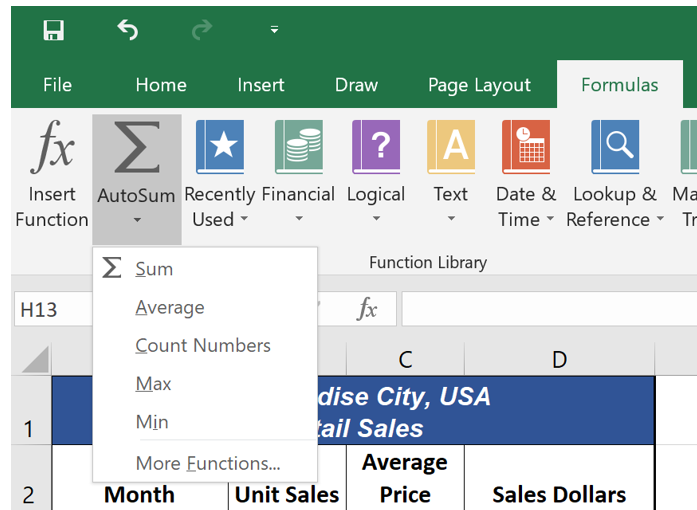
Task: Expand the Logical dropdown arrow
Action: coord(376,218)
